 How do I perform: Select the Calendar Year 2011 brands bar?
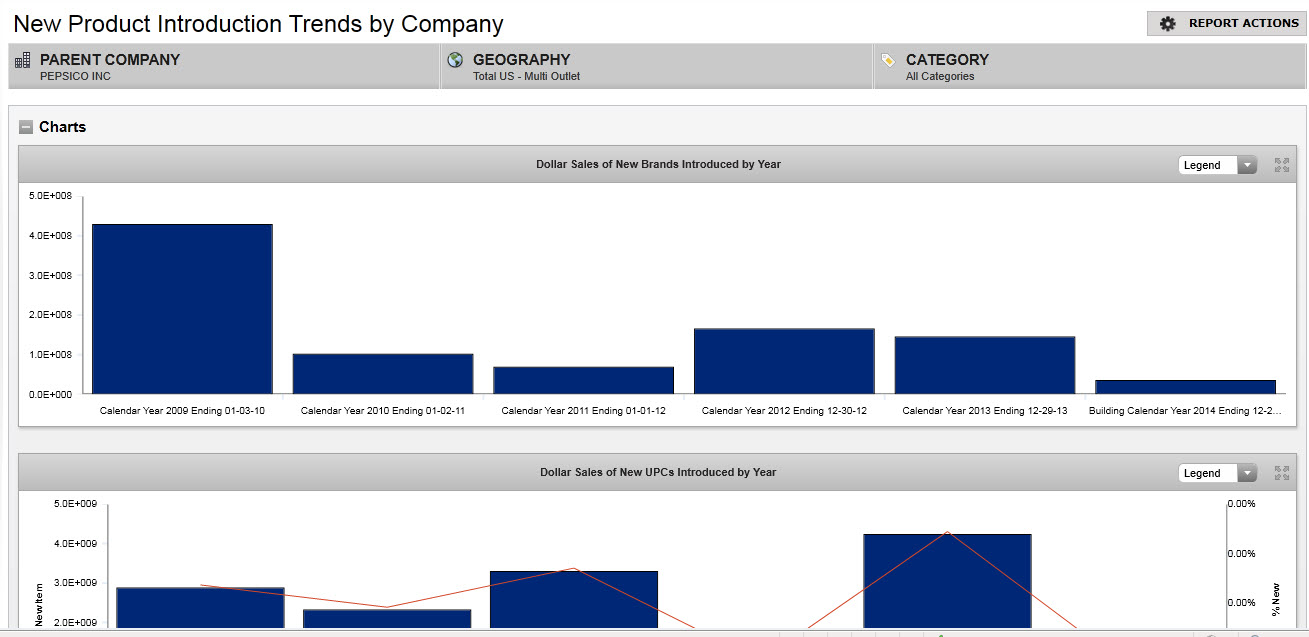pos(583,380)
